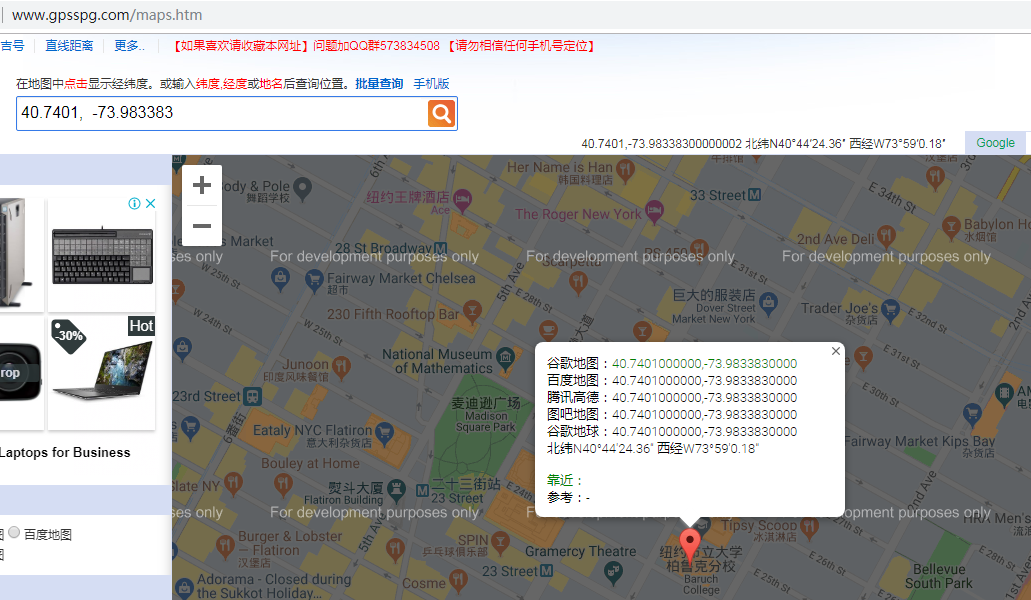Click the Dover Street Market shopping marker
The image size is (1031, 600).
click(x=768, y=303)
